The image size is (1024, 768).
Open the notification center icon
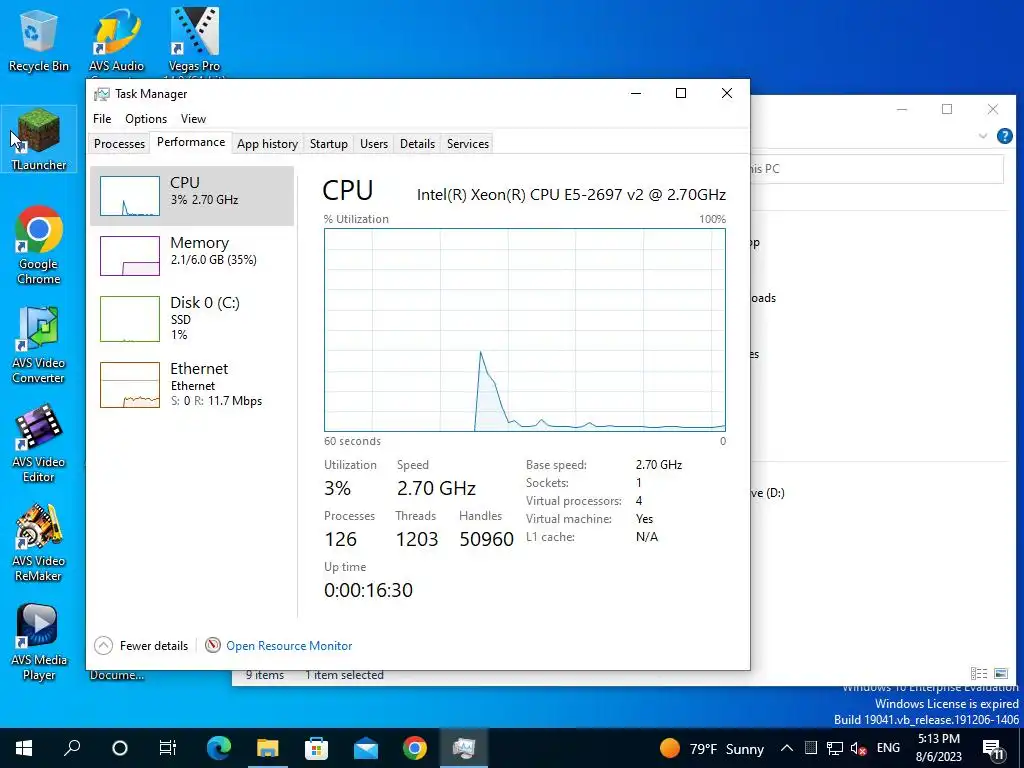coord(993,749)
